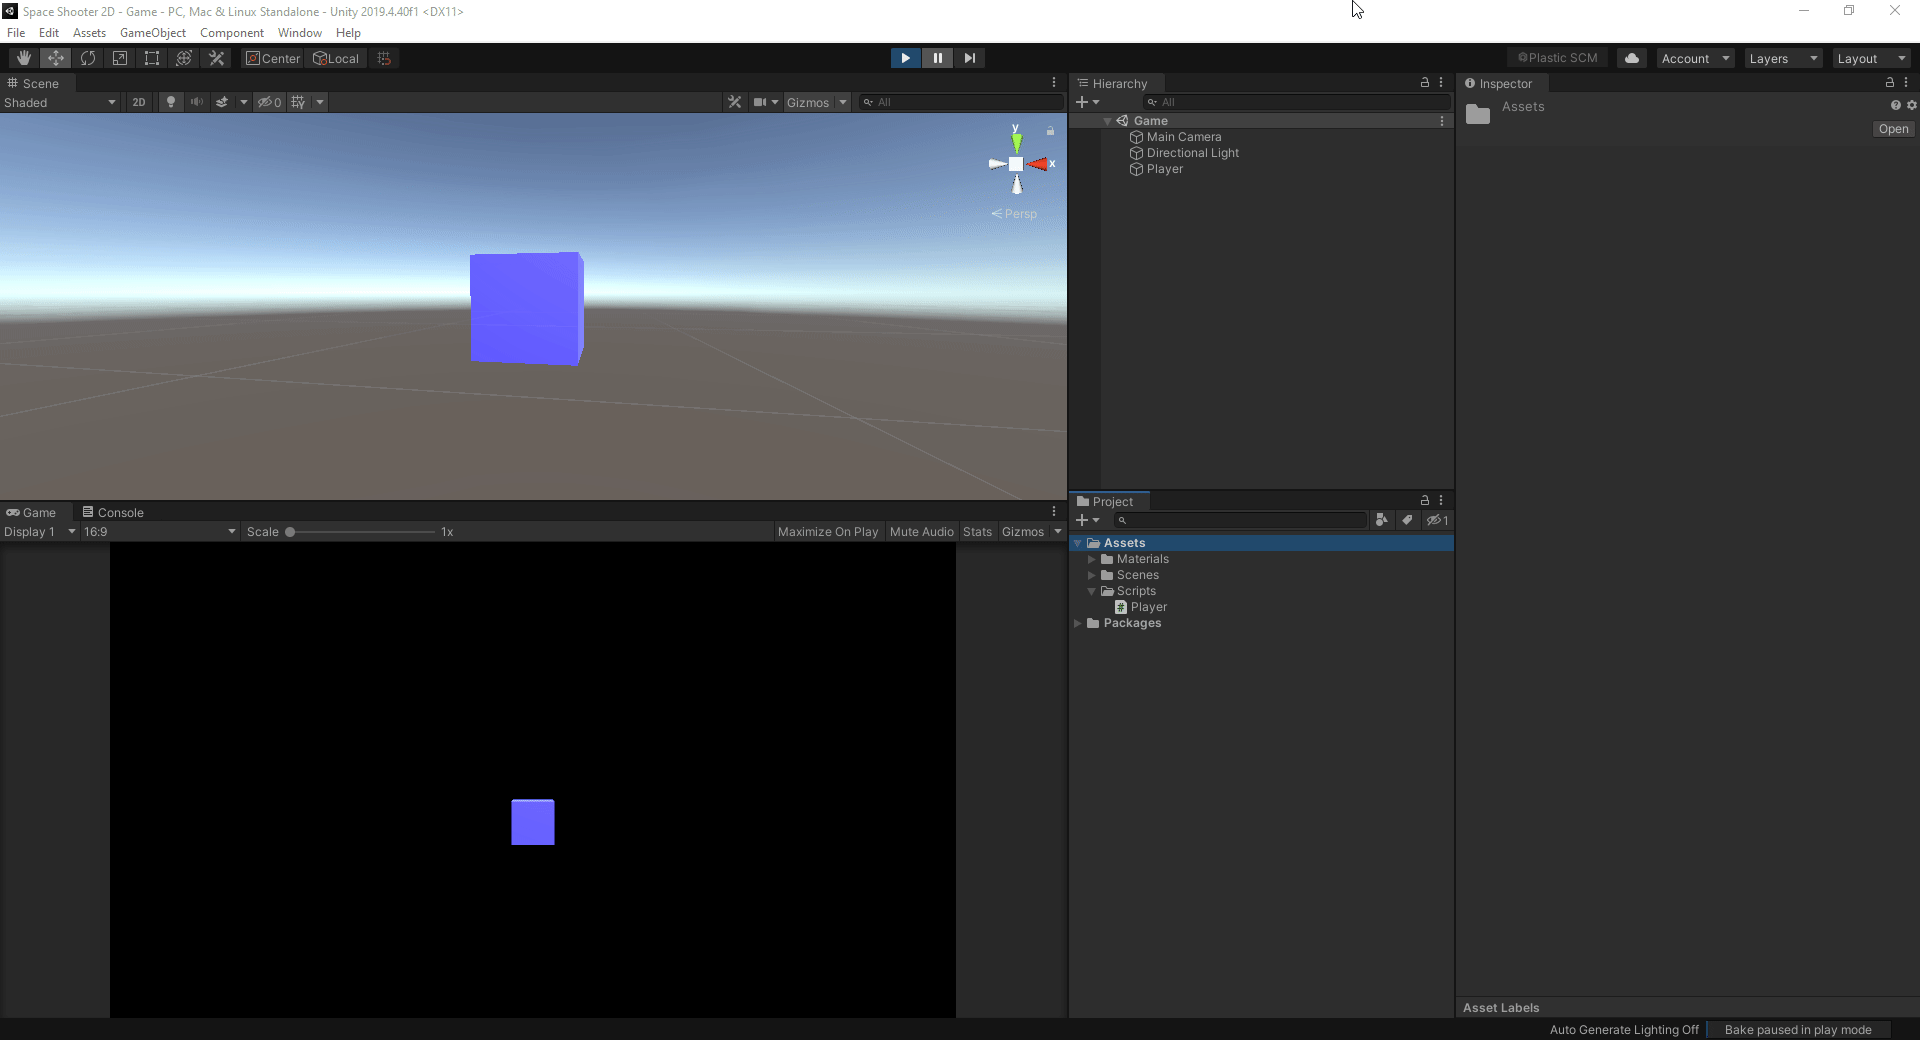Open the Hierarchy create (+) menu

pos(1087,101)
